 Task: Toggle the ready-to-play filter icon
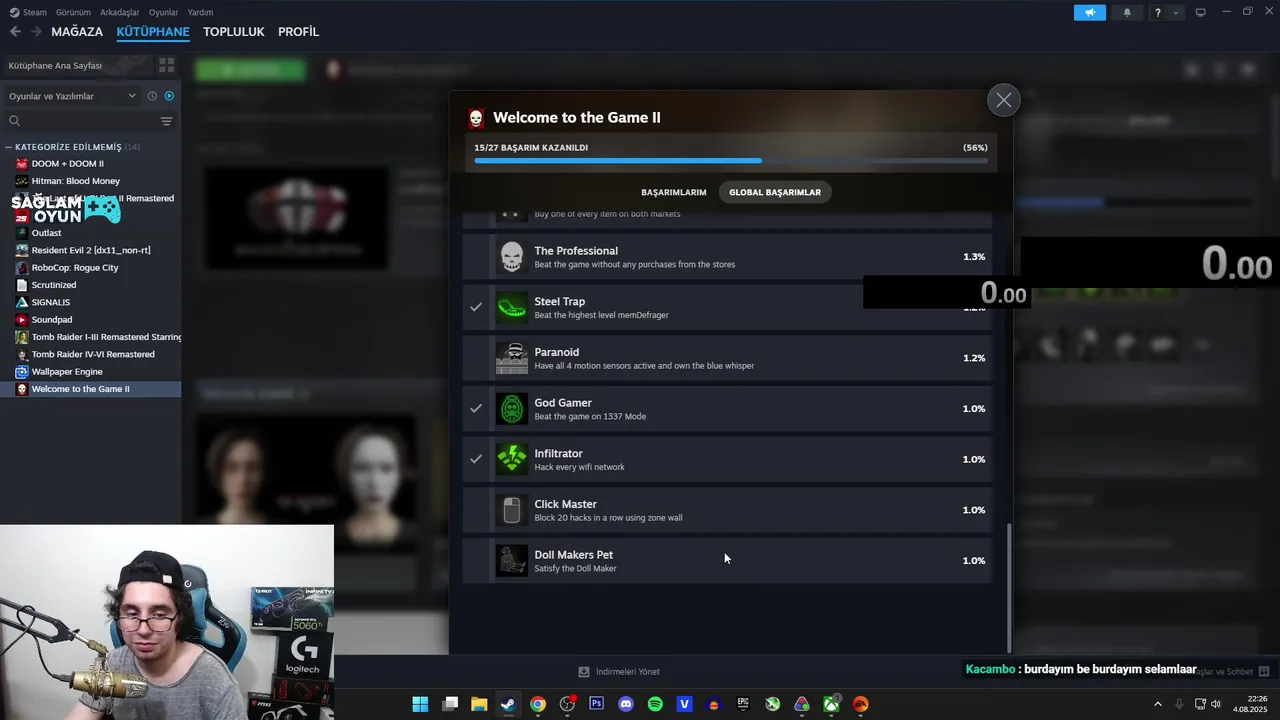coord(169,96)
